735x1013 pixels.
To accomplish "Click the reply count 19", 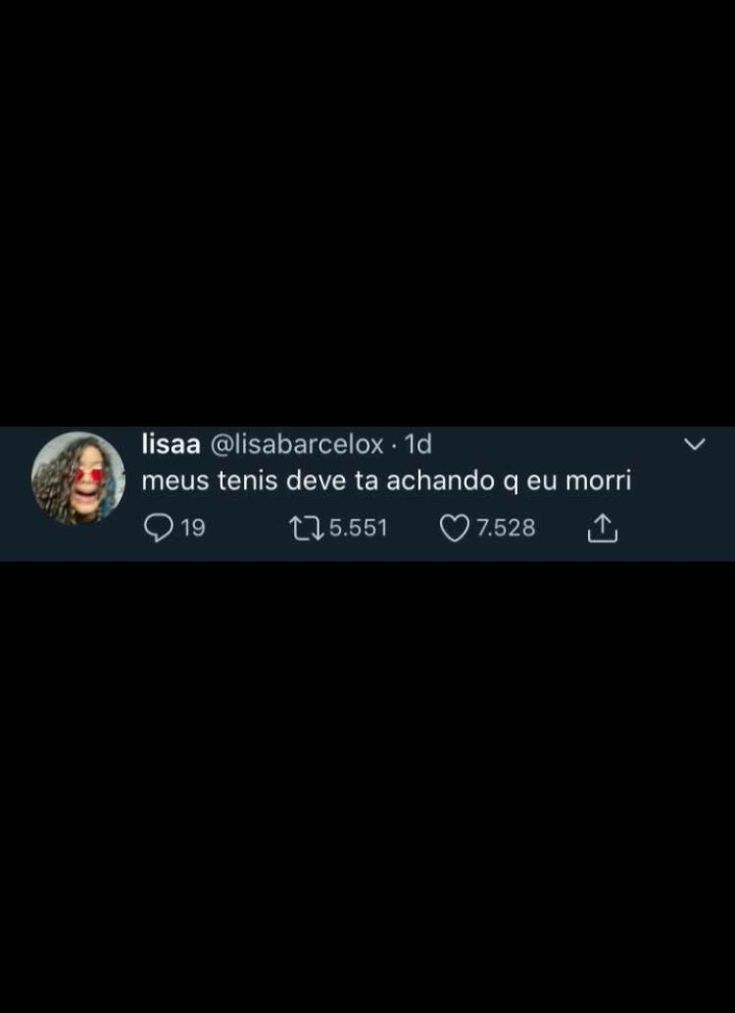I will [192, 528].
